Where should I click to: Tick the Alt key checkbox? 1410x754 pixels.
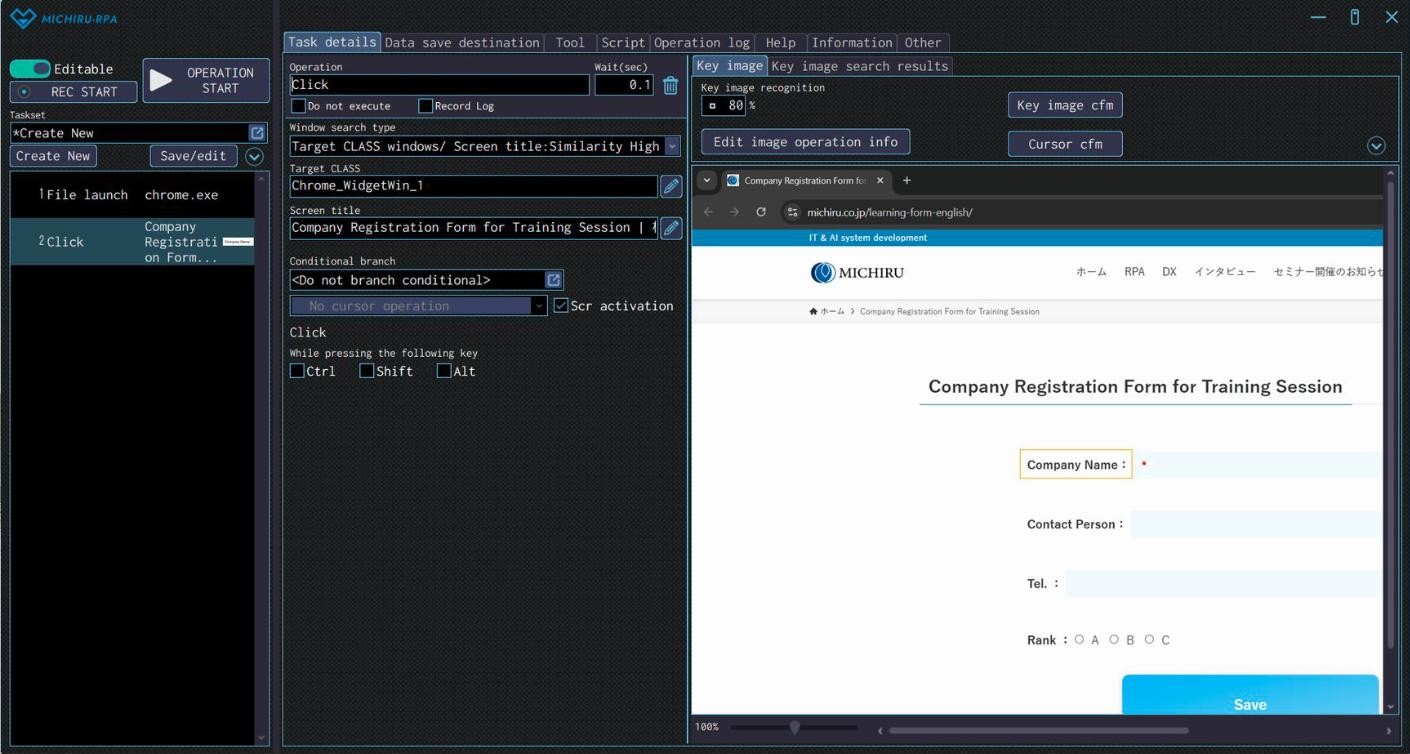point(444,371)
